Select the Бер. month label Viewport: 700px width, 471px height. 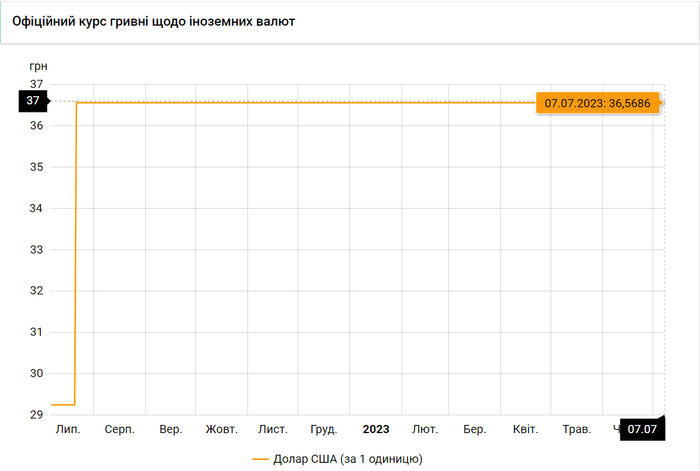click(x=475, y=429)
